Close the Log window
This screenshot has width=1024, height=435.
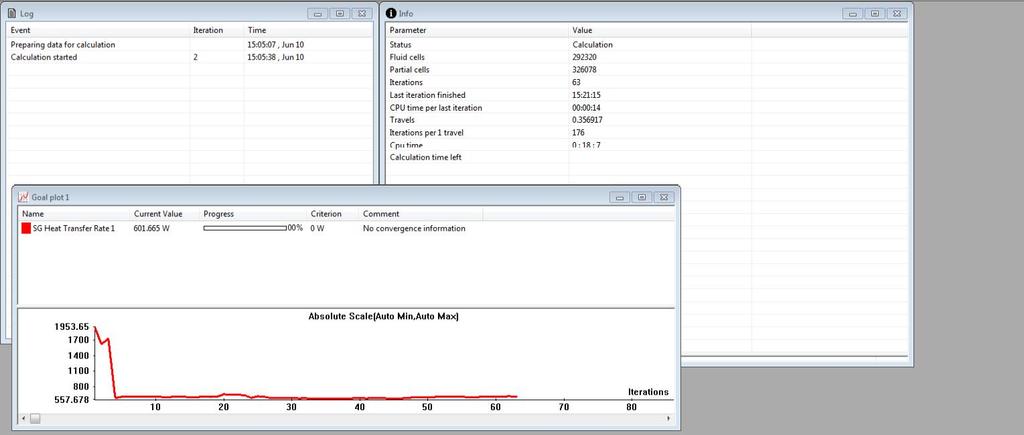click(361, 13)
